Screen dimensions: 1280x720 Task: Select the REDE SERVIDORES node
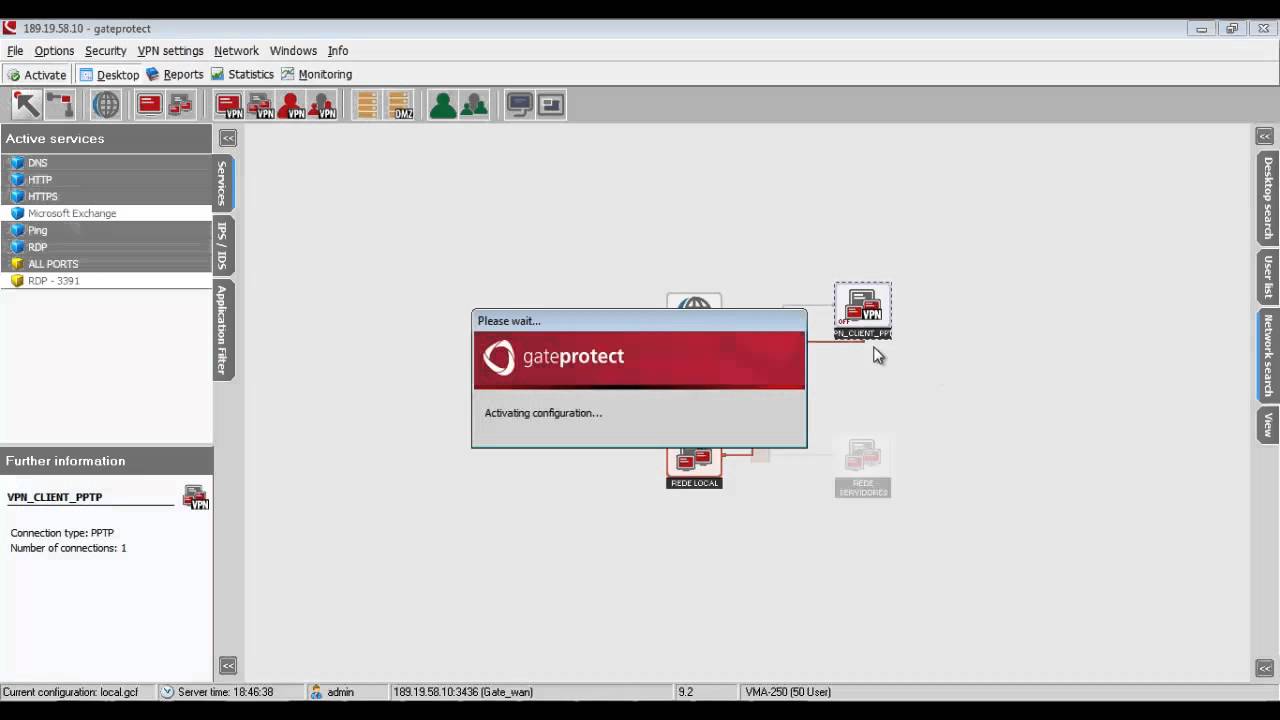[x=863, y=467]
